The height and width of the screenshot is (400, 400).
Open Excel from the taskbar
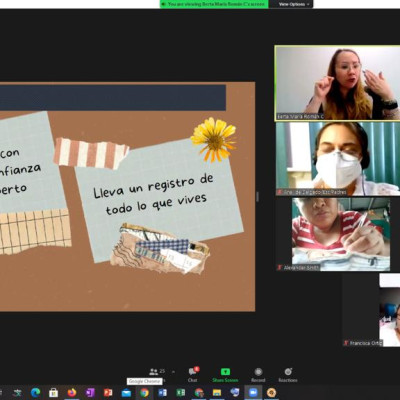tap(181, 393)
